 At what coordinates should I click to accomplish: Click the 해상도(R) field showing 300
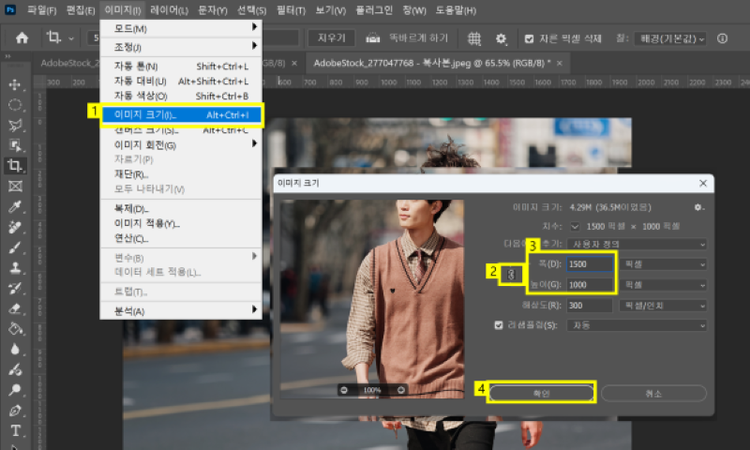(589, 306)
